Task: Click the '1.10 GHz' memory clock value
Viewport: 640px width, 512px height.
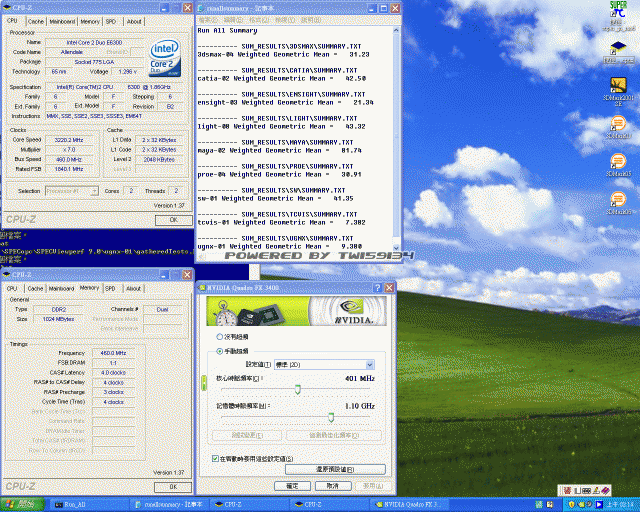Action: coord(360,406)
